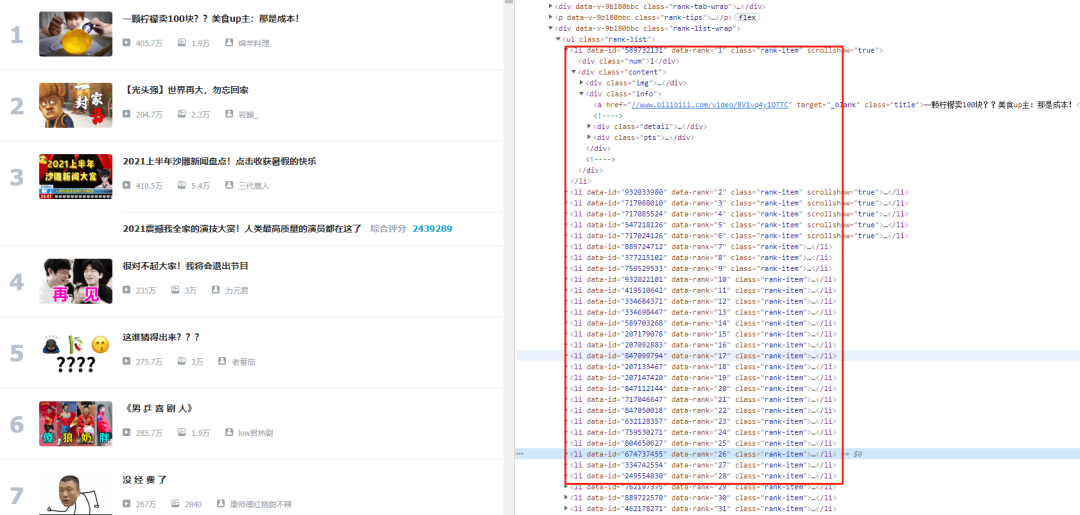Click the danmaku icon beside 1.9万 in rank 1

click(182, 43)
